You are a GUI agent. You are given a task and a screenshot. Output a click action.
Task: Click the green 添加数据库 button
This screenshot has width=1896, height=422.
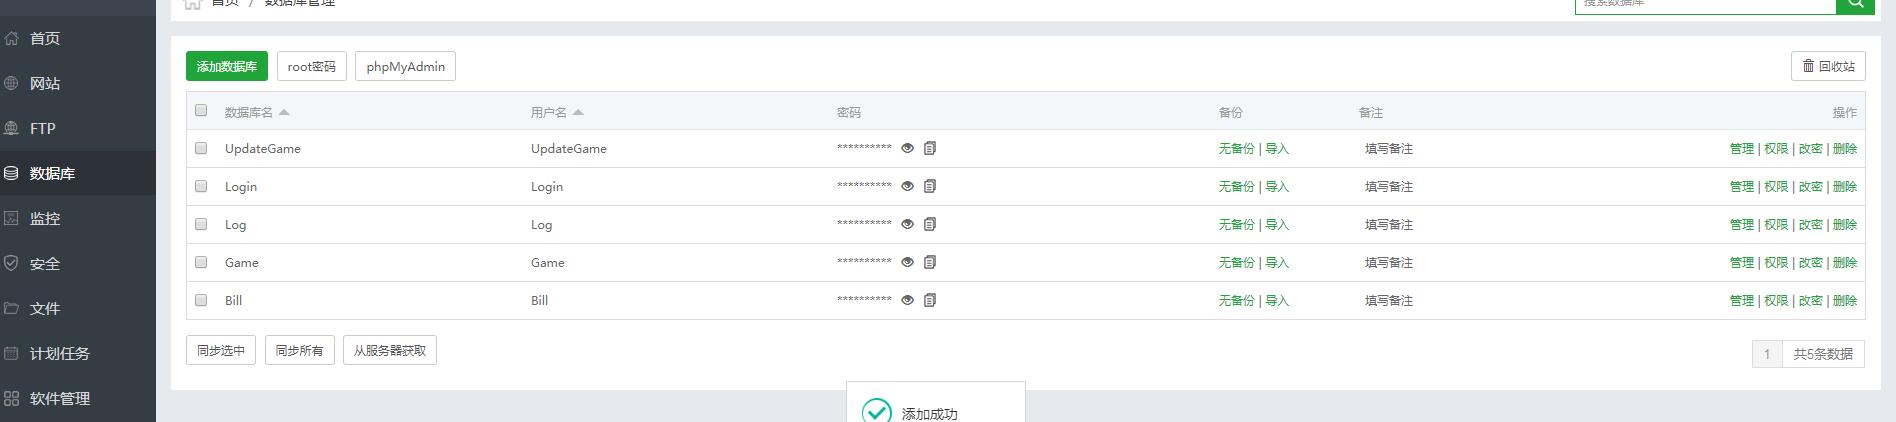[227, 66]
